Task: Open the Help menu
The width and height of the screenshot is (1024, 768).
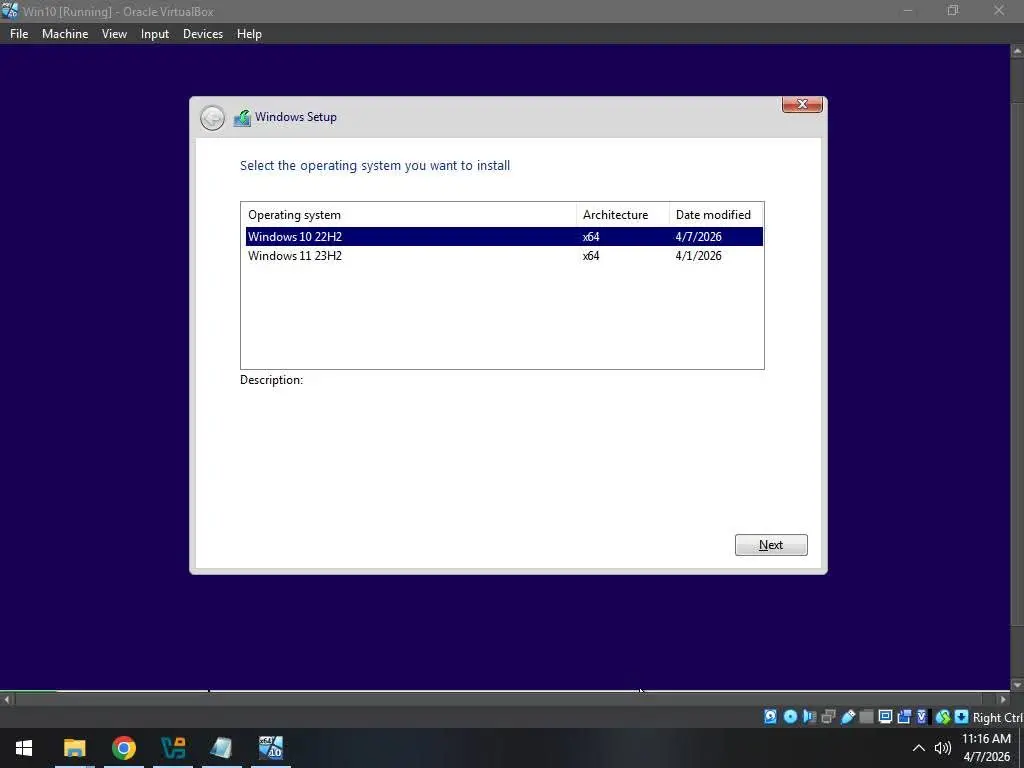Action: [249, 34]
